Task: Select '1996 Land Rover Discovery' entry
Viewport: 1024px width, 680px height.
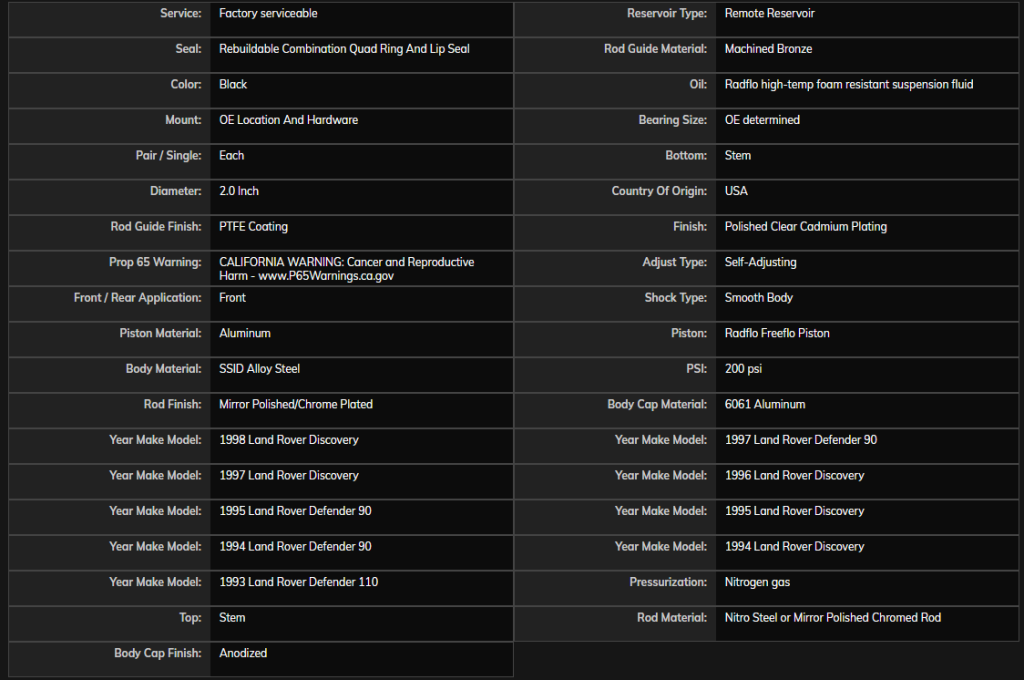Action: pos(794,475)
